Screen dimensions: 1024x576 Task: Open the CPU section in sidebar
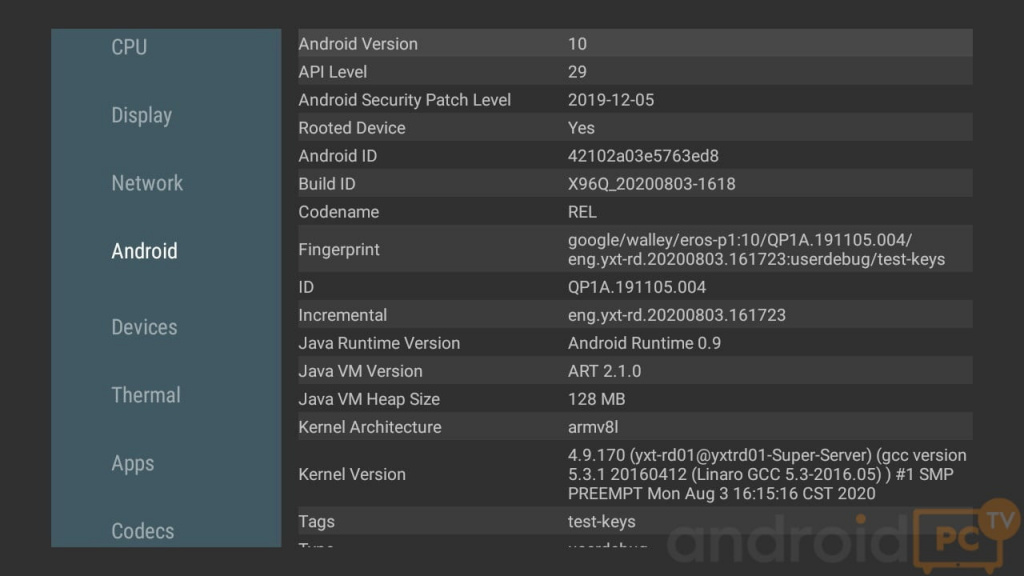pos(129,47)
